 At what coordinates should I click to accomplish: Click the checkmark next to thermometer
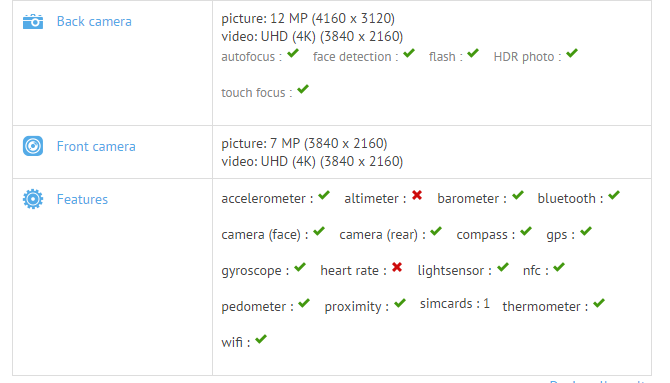pos(599,303)
